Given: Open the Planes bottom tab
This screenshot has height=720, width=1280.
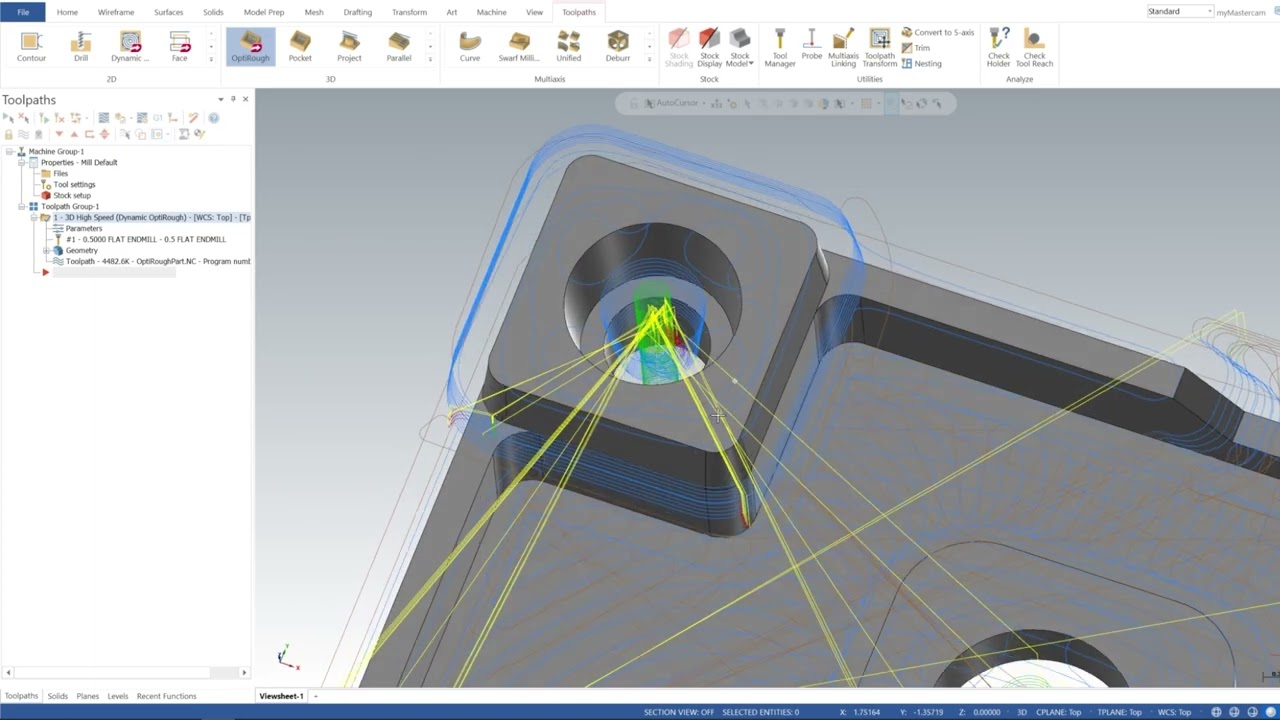Looking at the screenshot, I should 87,696.
